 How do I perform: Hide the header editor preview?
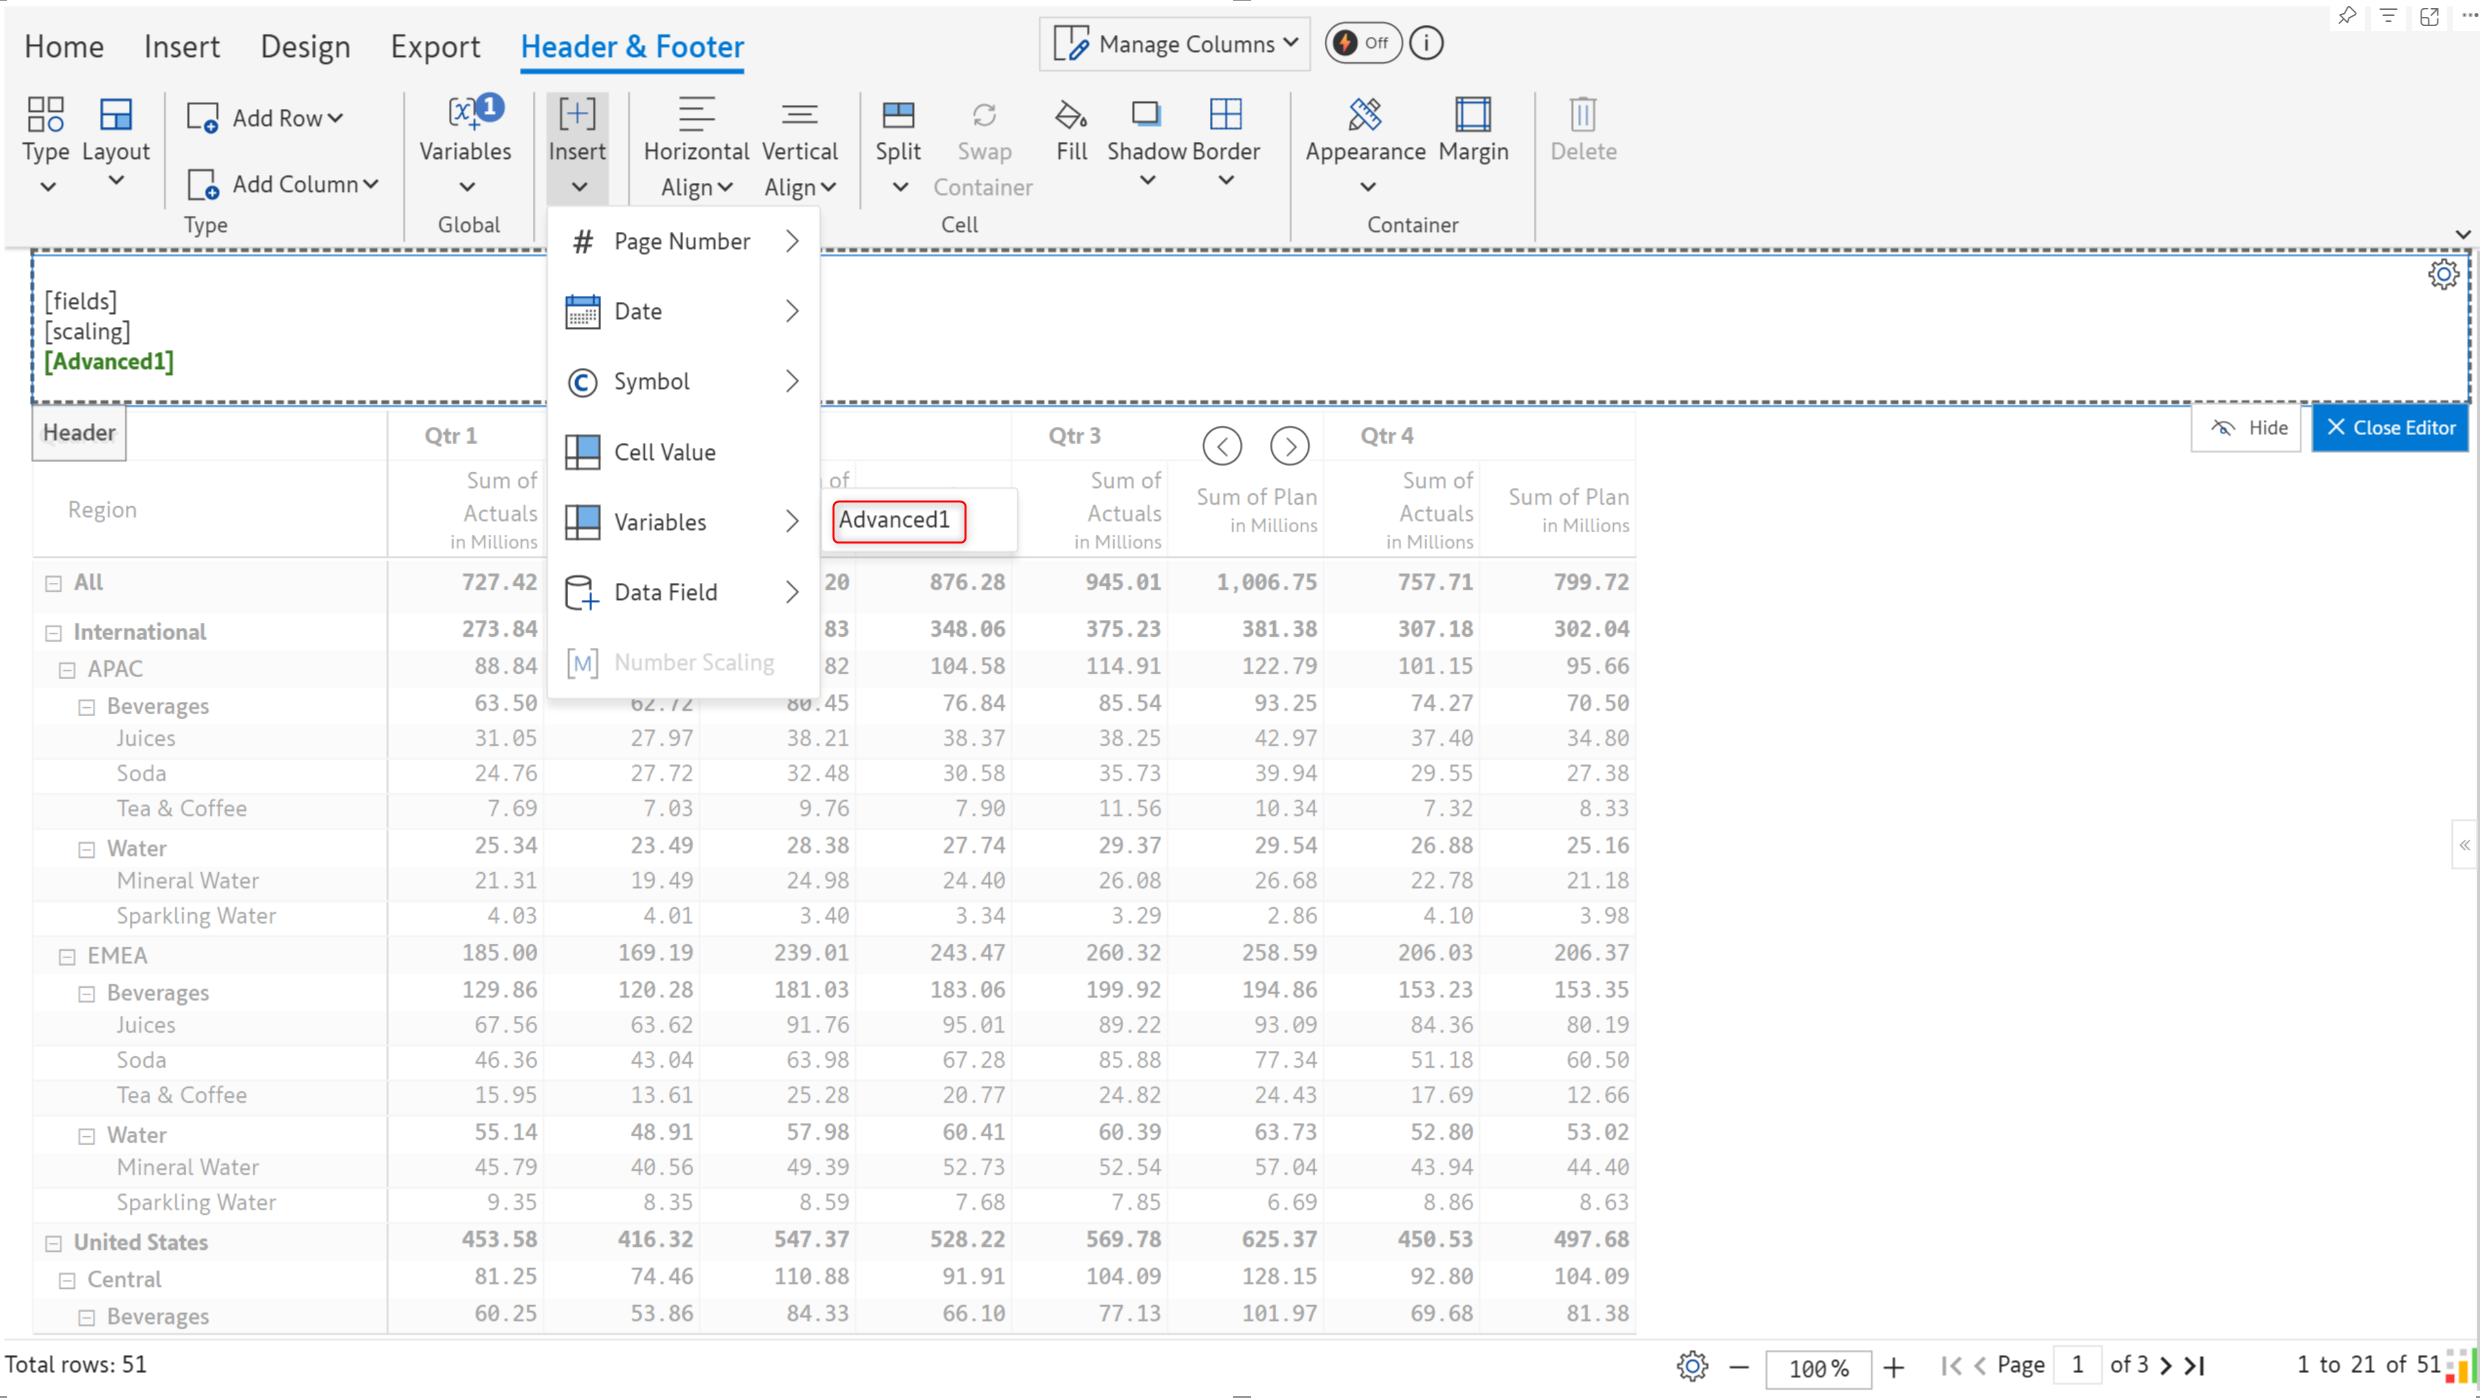pos(2248,428)
